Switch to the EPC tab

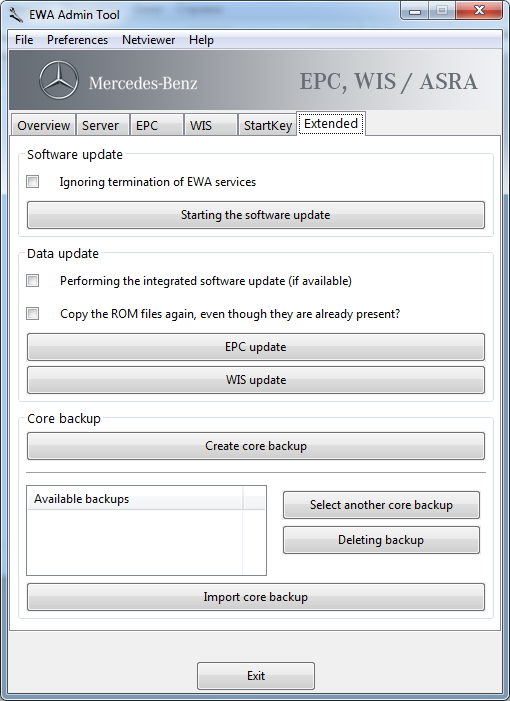[157, 125]
